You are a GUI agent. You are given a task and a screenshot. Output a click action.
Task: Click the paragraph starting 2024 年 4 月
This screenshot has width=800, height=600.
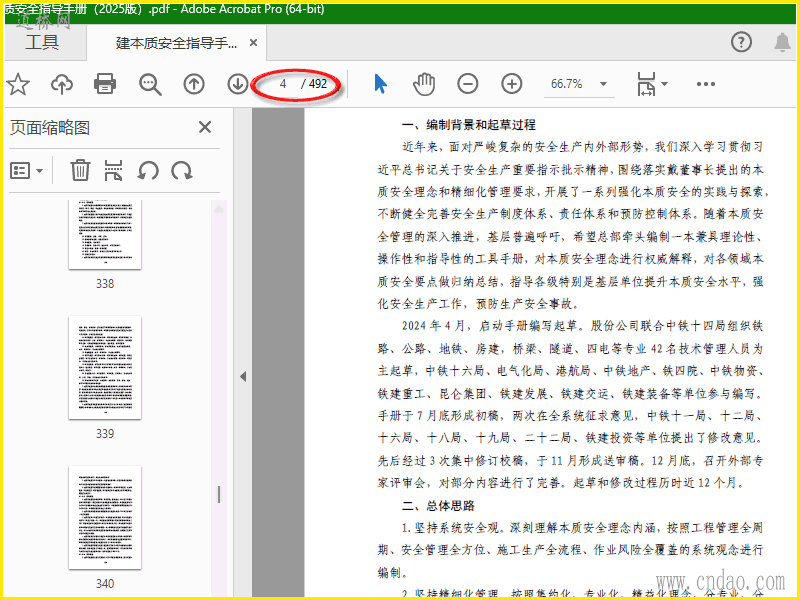point(570,404)
